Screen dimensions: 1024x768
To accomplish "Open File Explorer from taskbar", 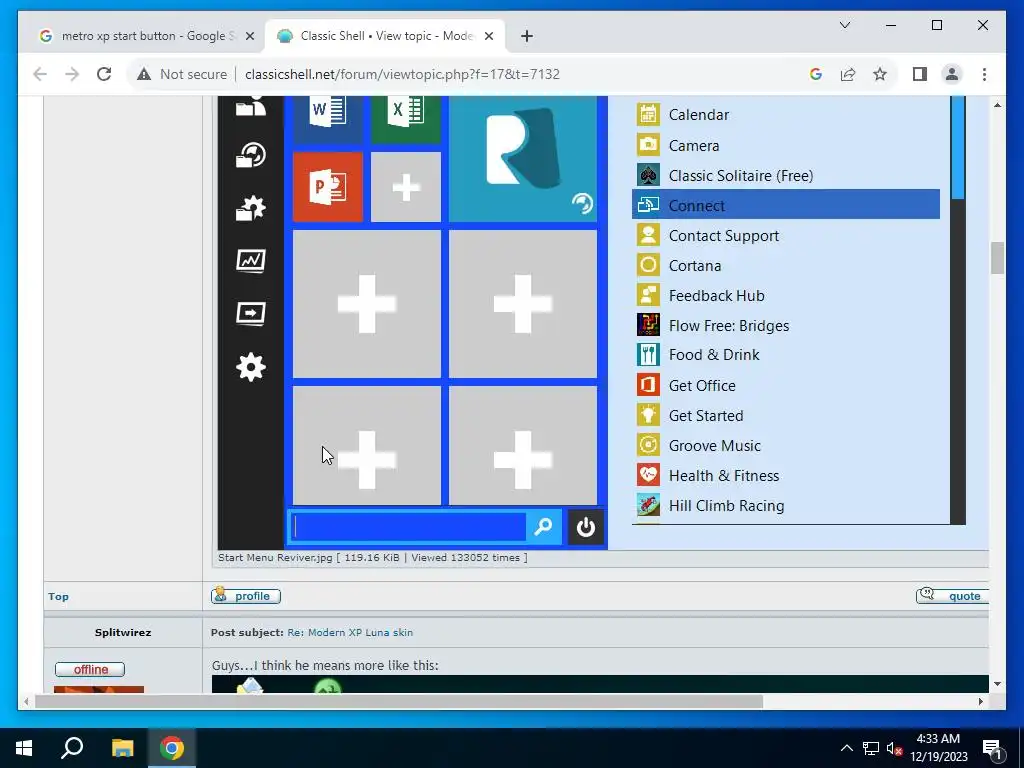I will tap(122, 748).
